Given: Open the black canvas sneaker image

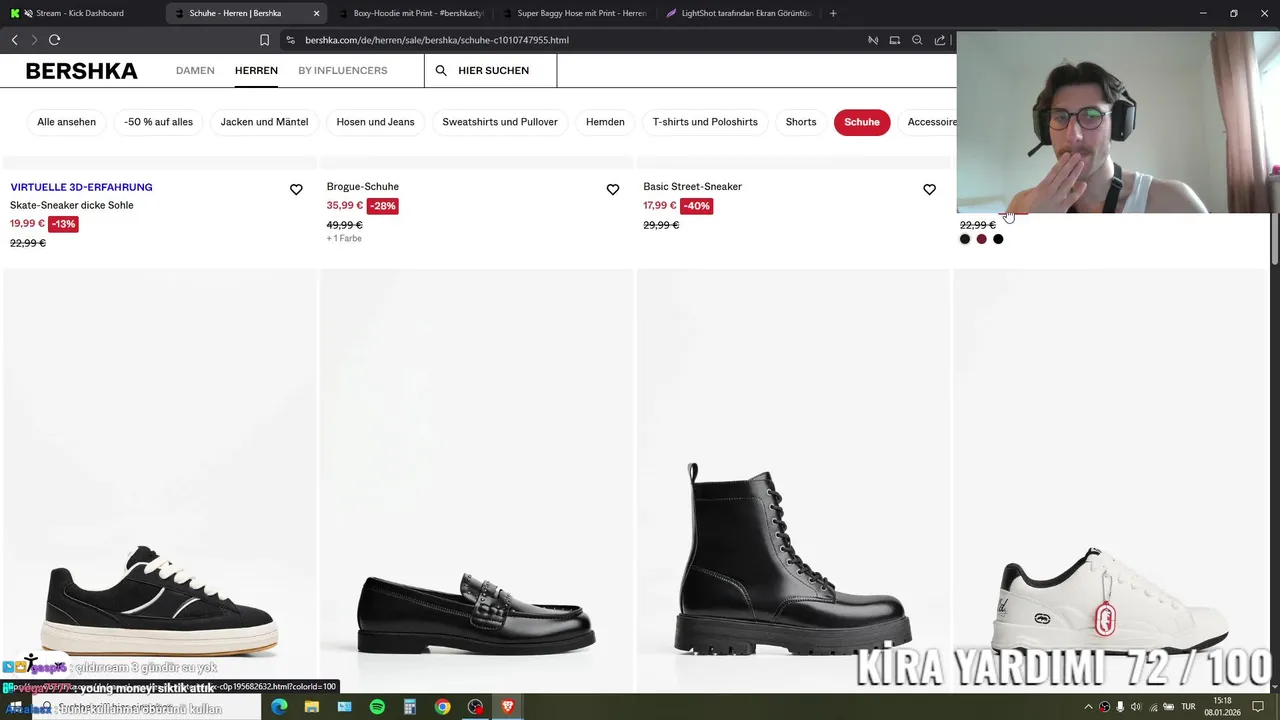Looking at the screenshot, I should coord(160,480).
